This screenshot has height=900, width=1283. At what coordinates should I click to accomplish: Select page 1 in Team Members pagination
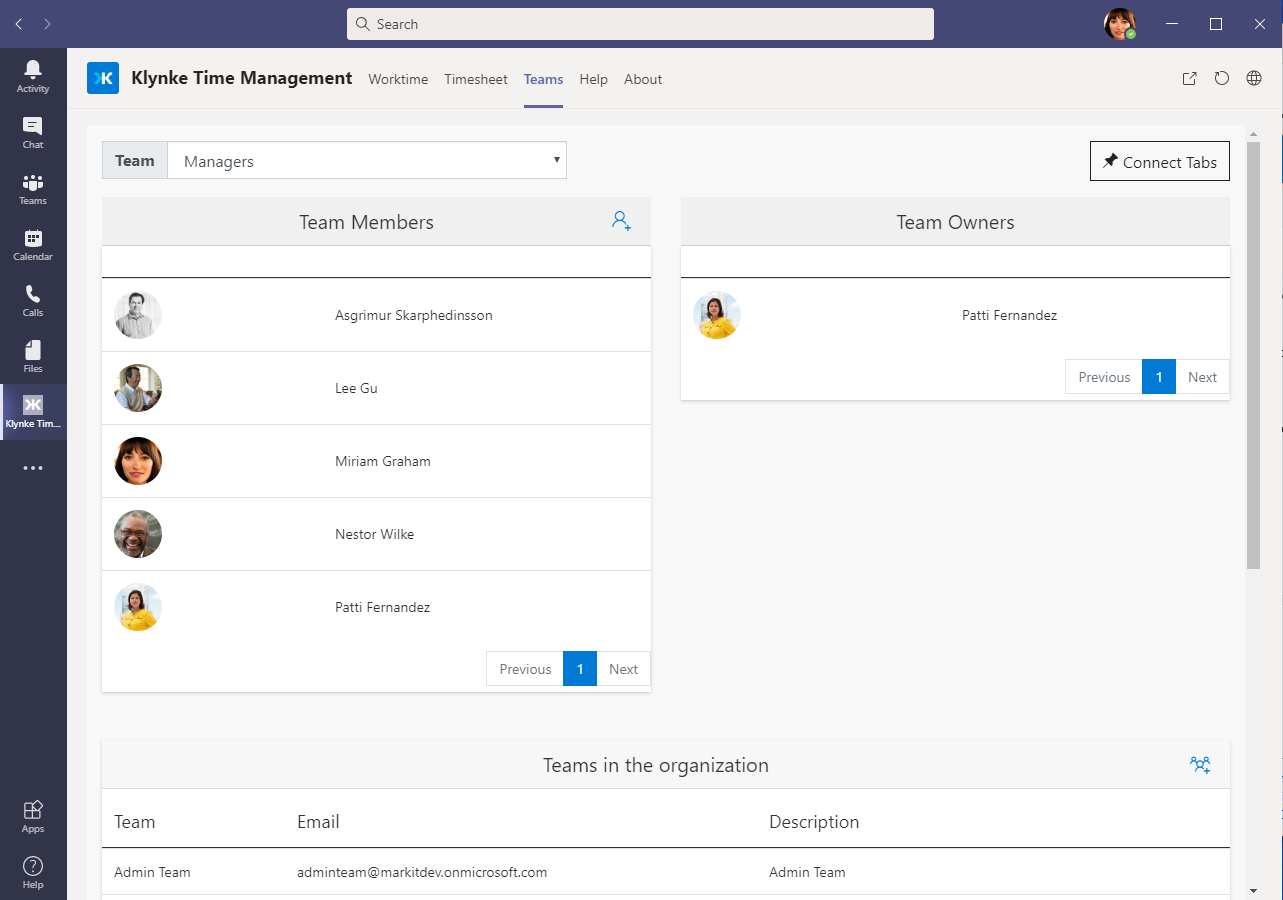pyautogui.click(x=580, y=669)
